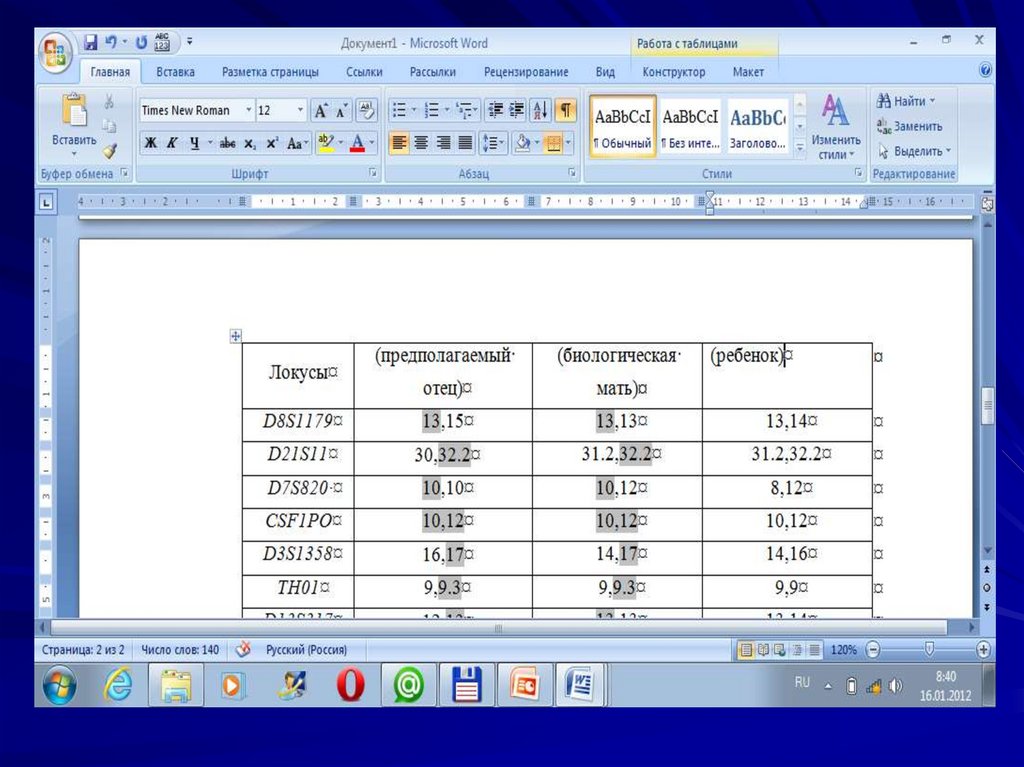Paste clipboard contents with Вставить
Viewport: 1024px width, 767px height.
point(74,124)
